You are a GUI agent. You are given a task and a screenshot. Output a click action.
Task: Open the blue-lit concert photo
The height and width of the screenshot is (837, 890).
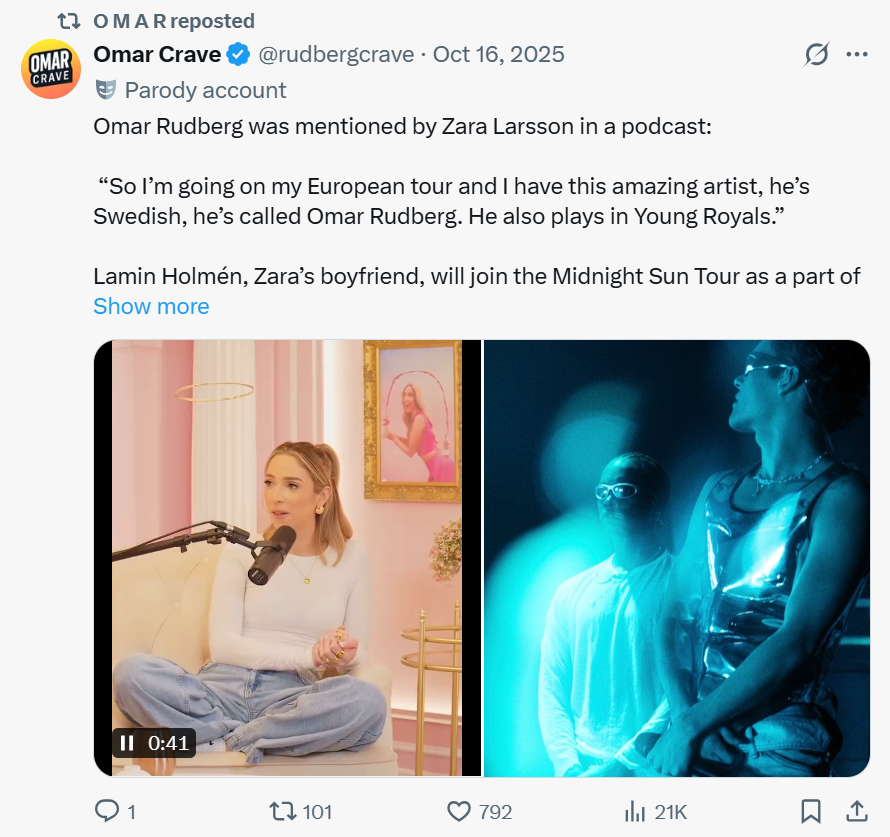(x=677, y=558)
